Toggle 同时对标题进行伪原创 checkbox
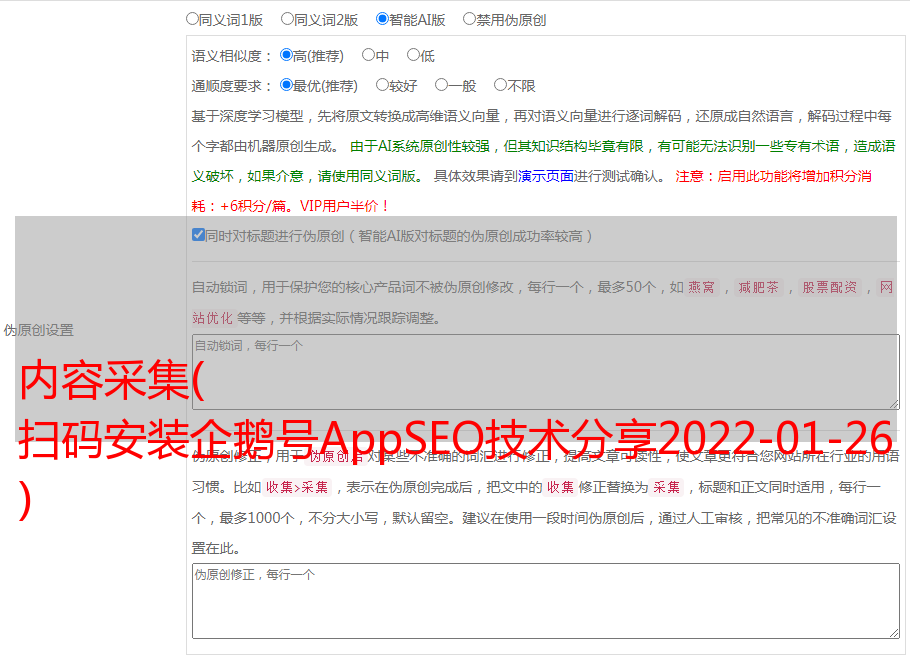Image resolution: width=911 pixels, height=658 pixels. point(198,235)
